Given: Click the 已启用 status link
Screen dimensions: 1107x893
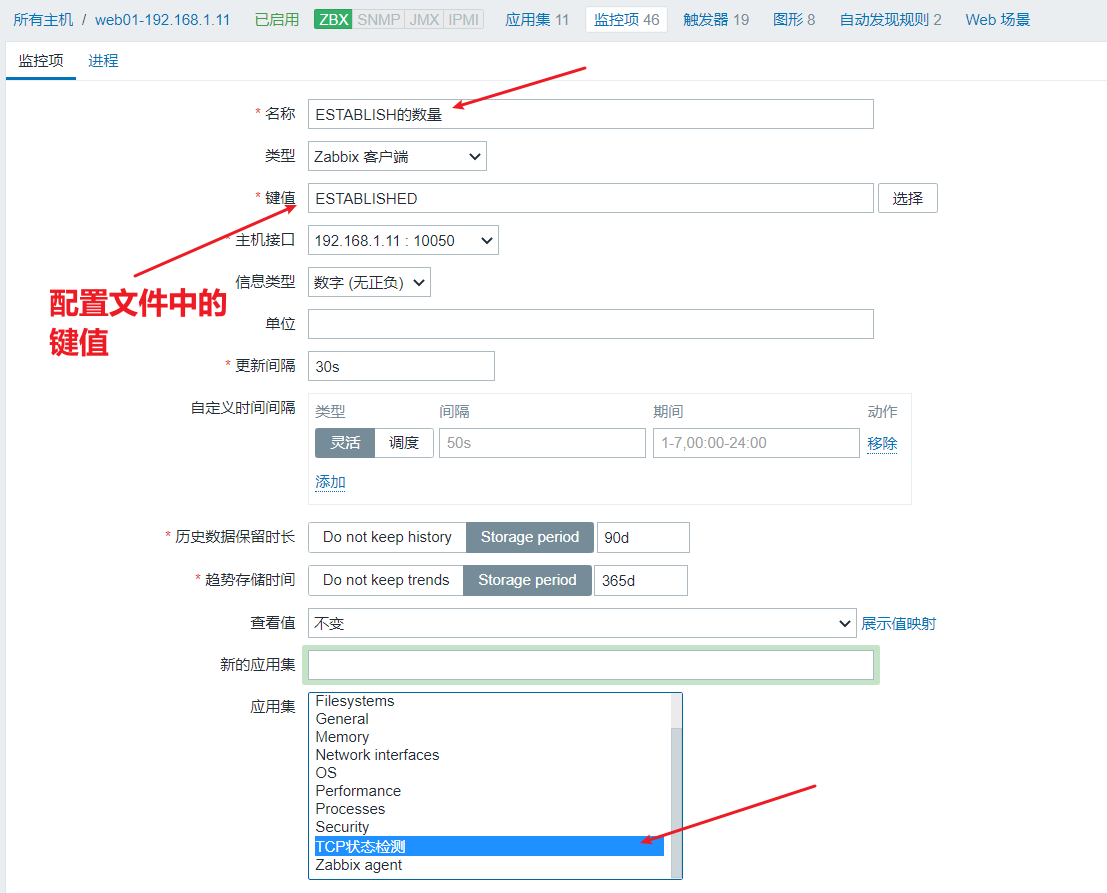Looking at the screenshot, I should [277, 20].
